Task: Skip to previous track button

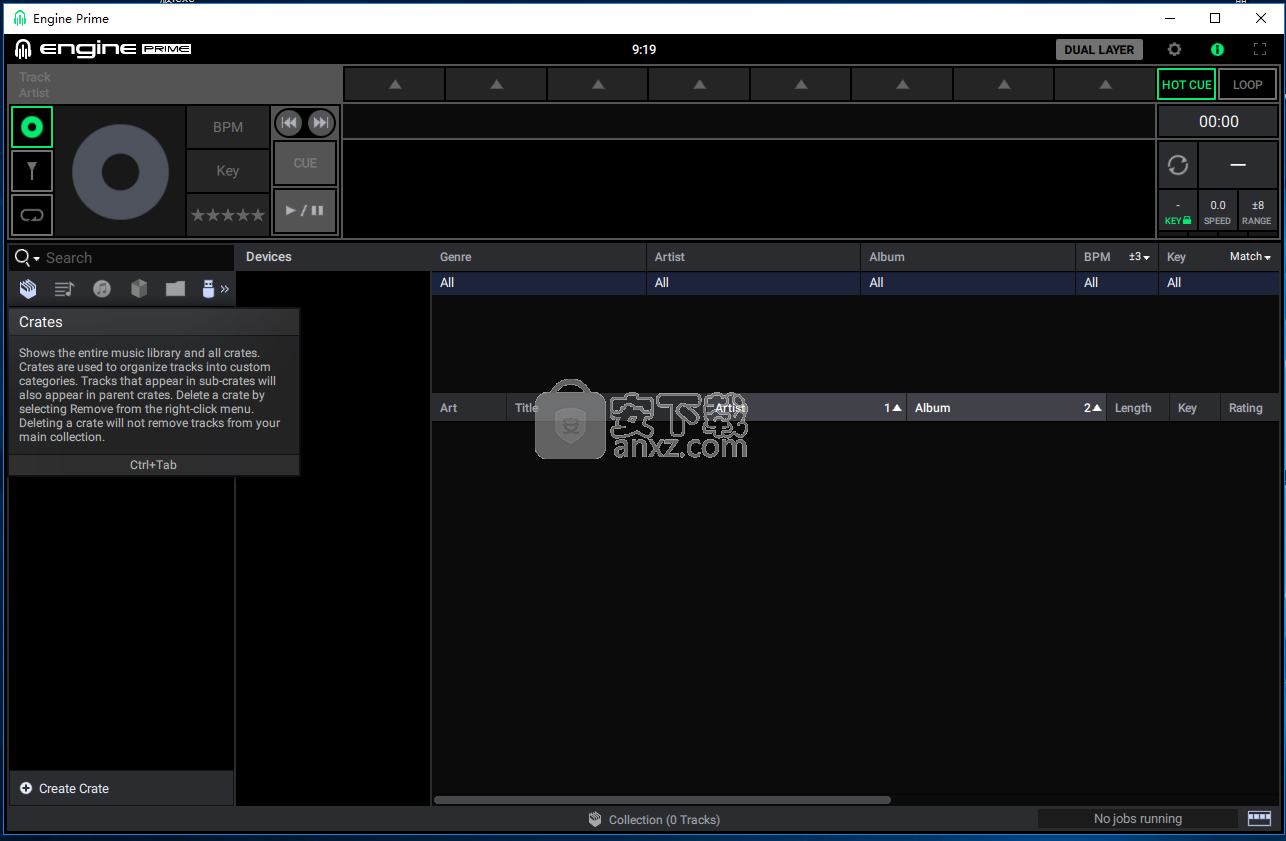Action: (289, 123)
